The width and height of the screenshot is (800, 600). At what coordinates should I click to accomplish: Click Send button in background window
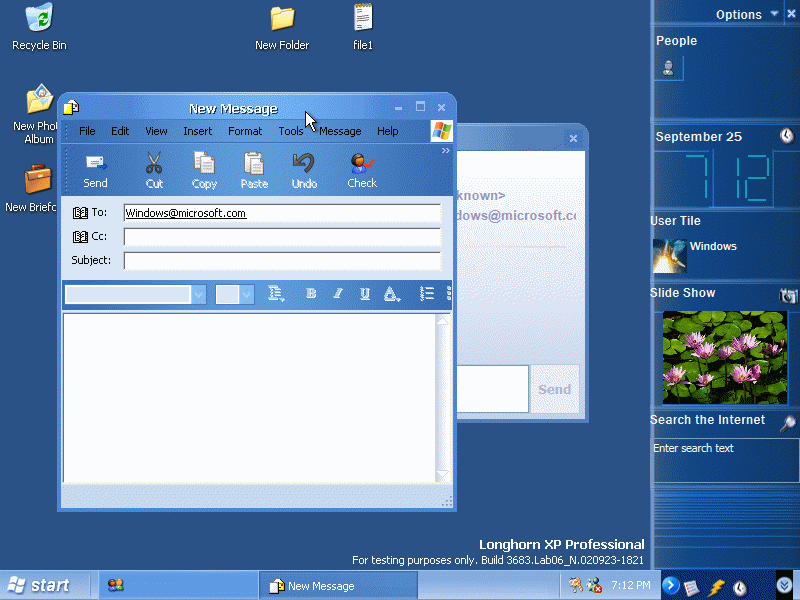[x=555, y=389]
